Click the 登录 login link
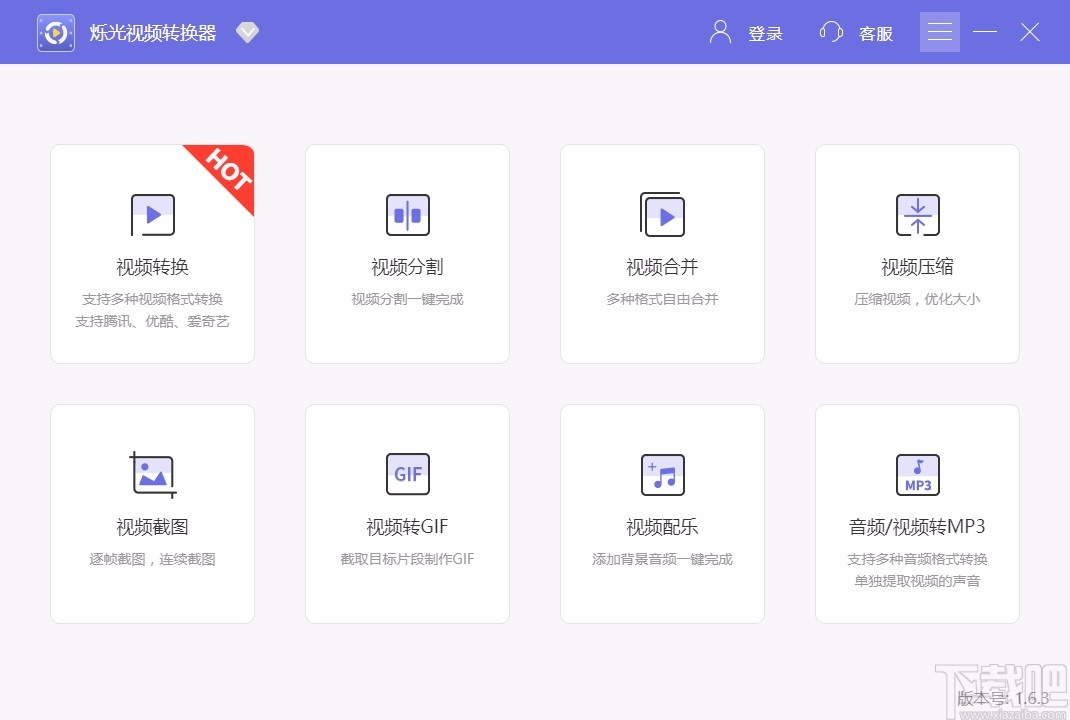Screen dimensions: 1070x720 click(766, 33)
